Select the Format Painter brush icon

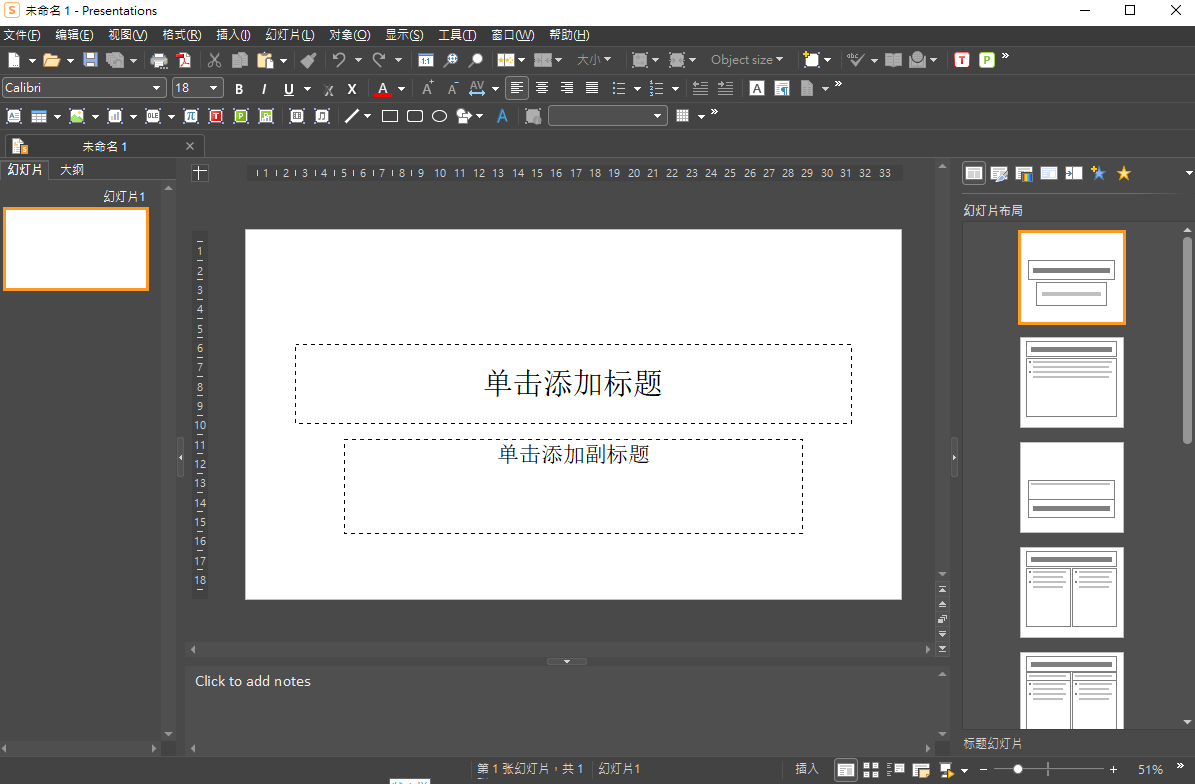point(308,60)
